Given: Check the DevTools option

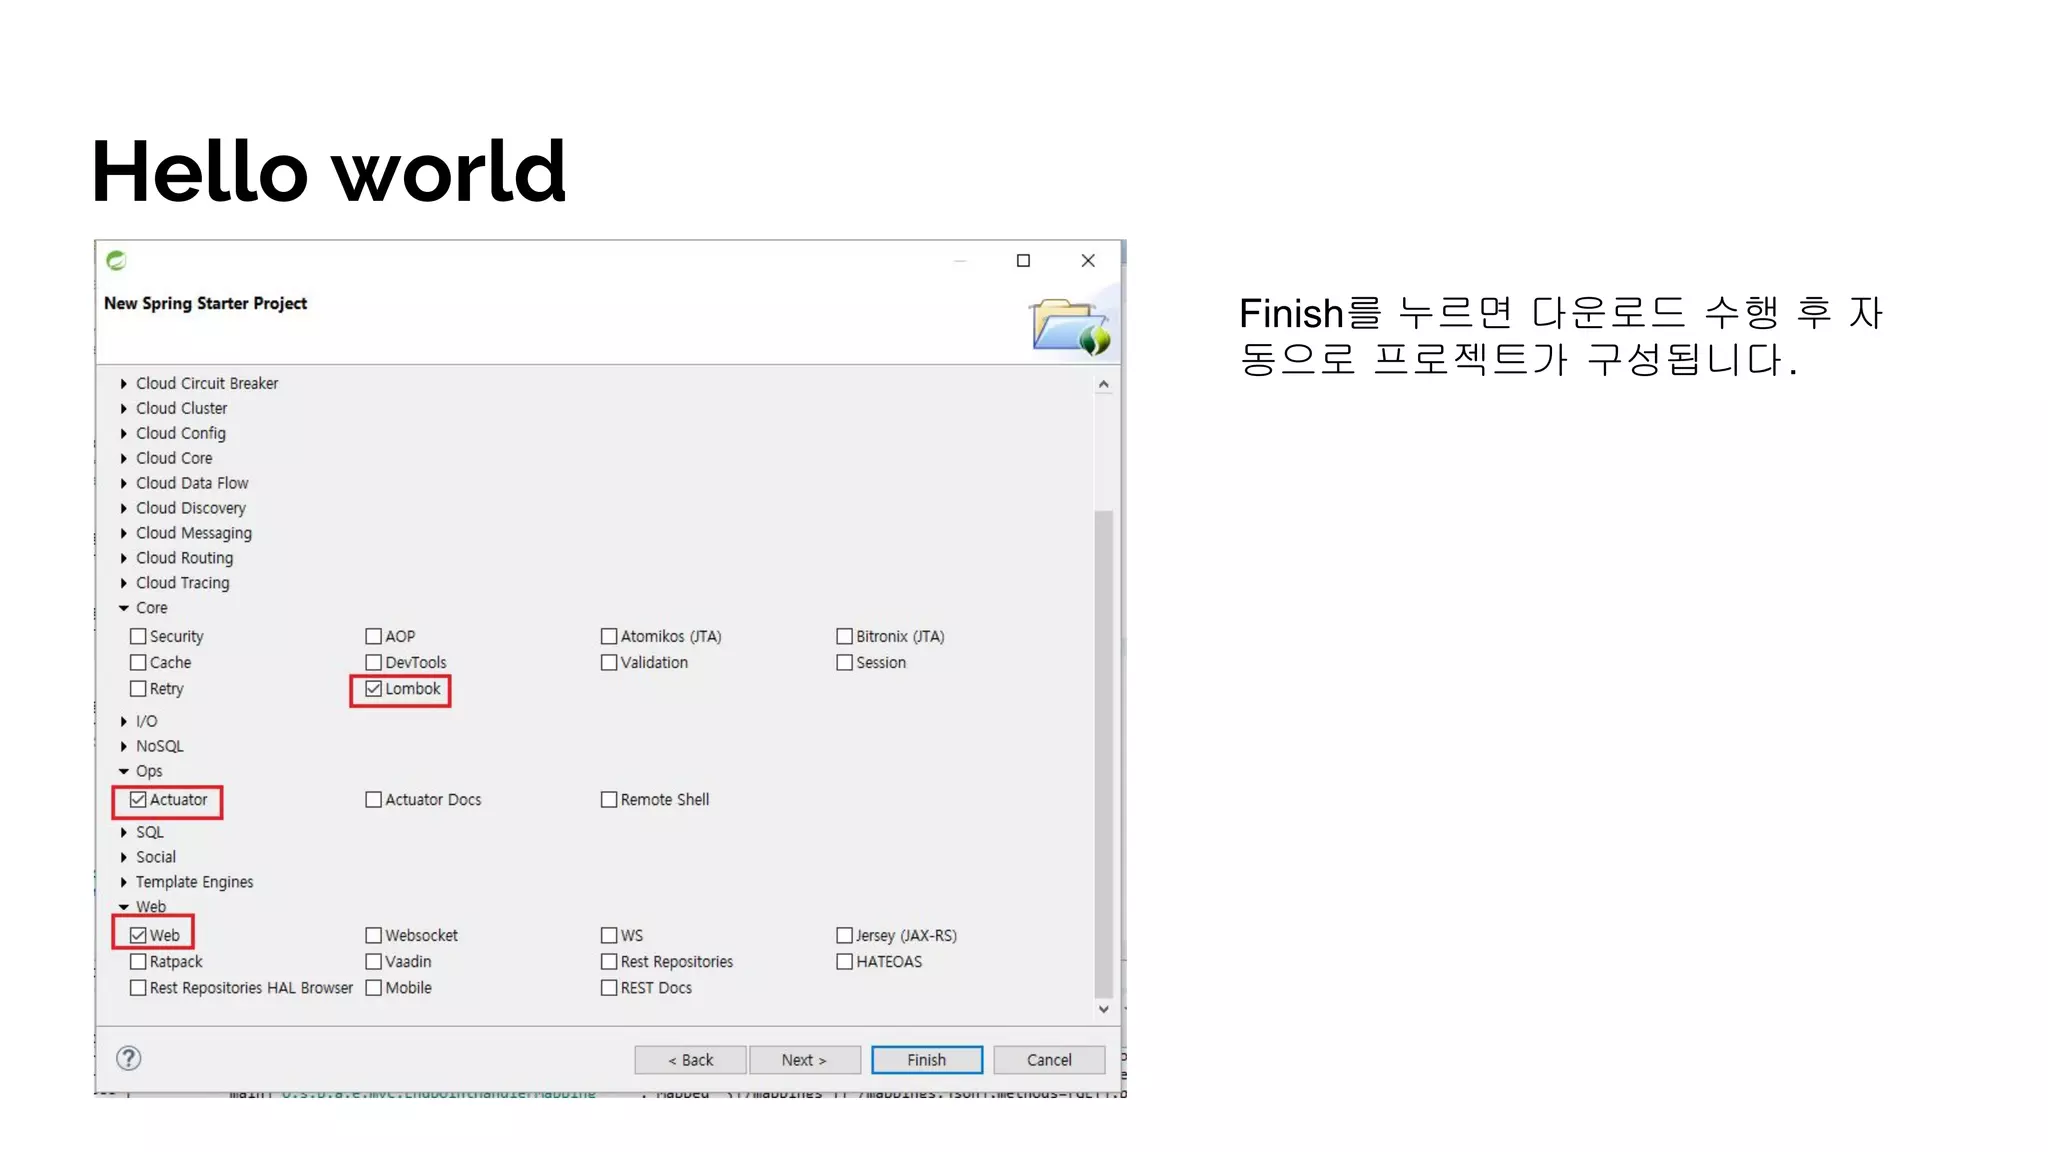Looking at the screenshot, I should click(x=373, y=662).
